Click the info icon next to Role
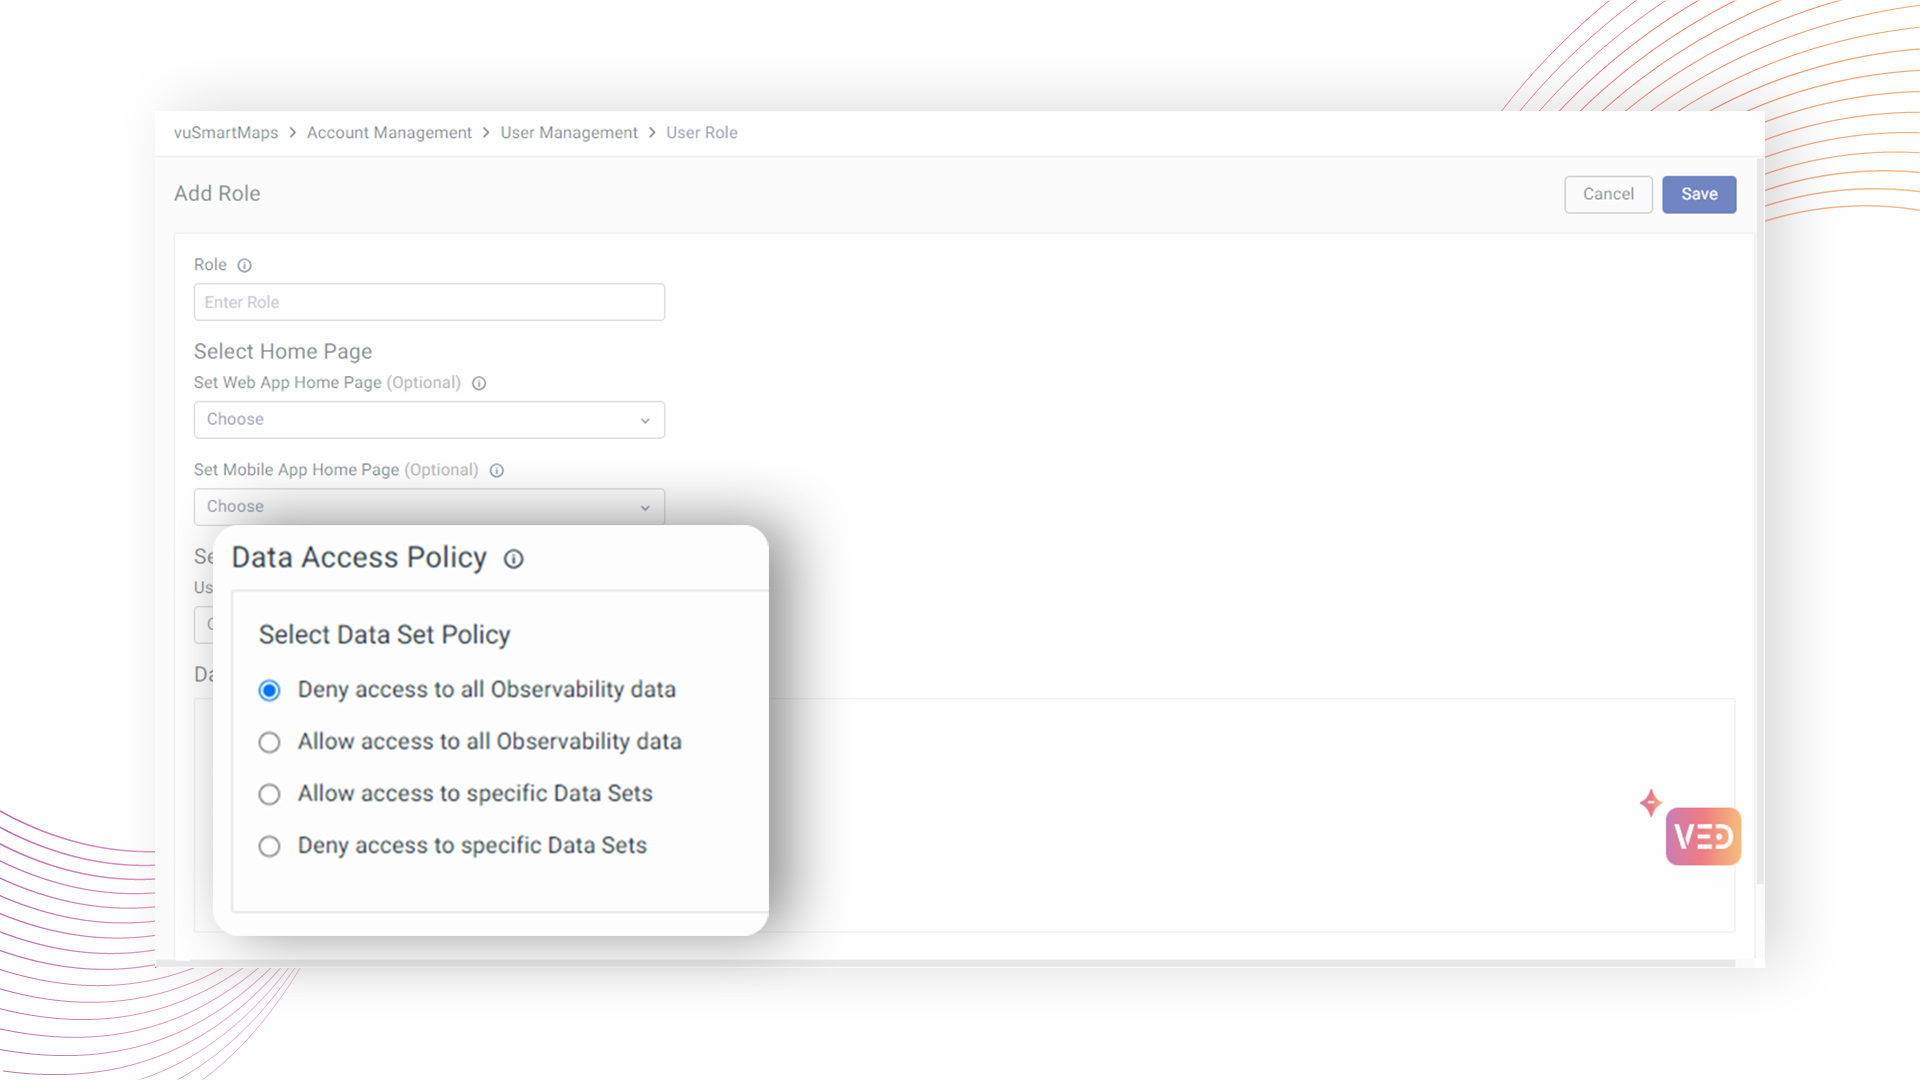The image size is (1920, 1080). tap(244, 265)
